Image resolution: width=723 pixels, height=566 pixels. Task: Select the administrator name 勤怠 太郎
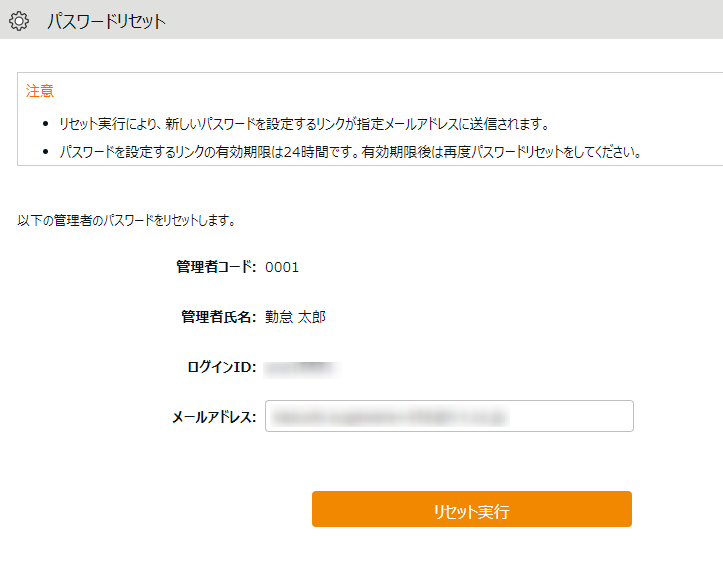click(x=295, y=317)
